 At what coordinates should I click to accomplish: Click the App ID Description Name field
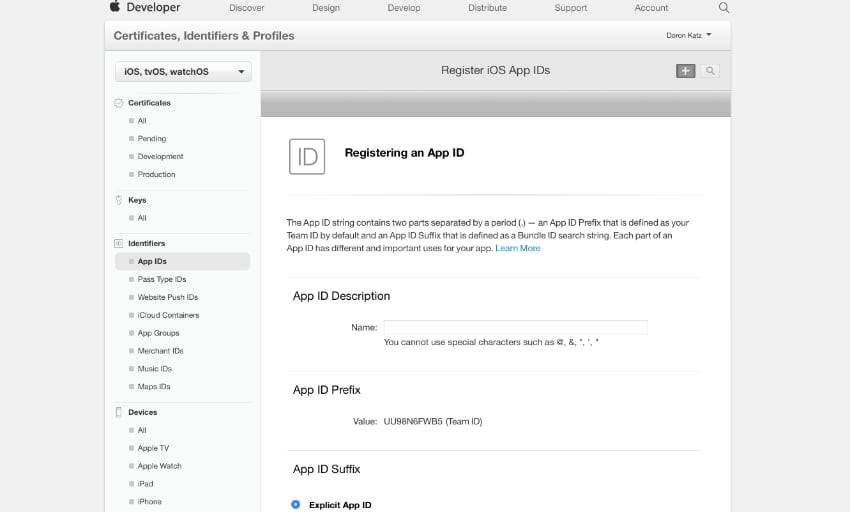516,327
